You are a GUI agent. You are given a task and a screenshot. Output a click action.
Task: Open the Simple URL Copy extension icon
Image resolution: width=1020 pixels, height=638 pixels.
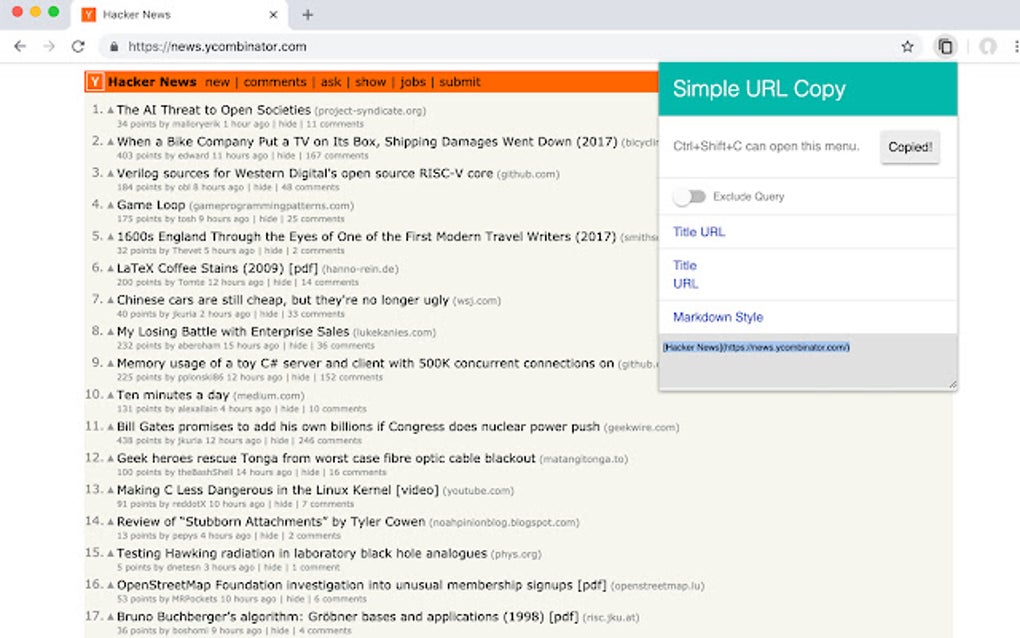946,46
